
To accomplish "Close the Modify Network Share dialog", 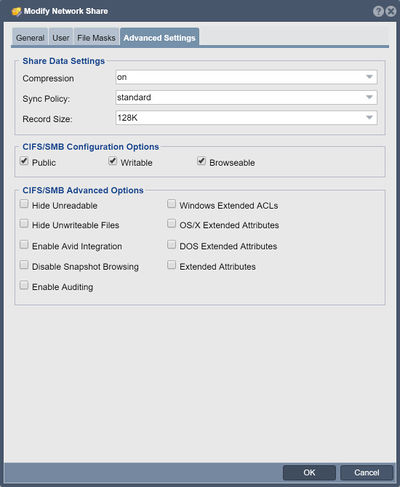I will [391, 11].
